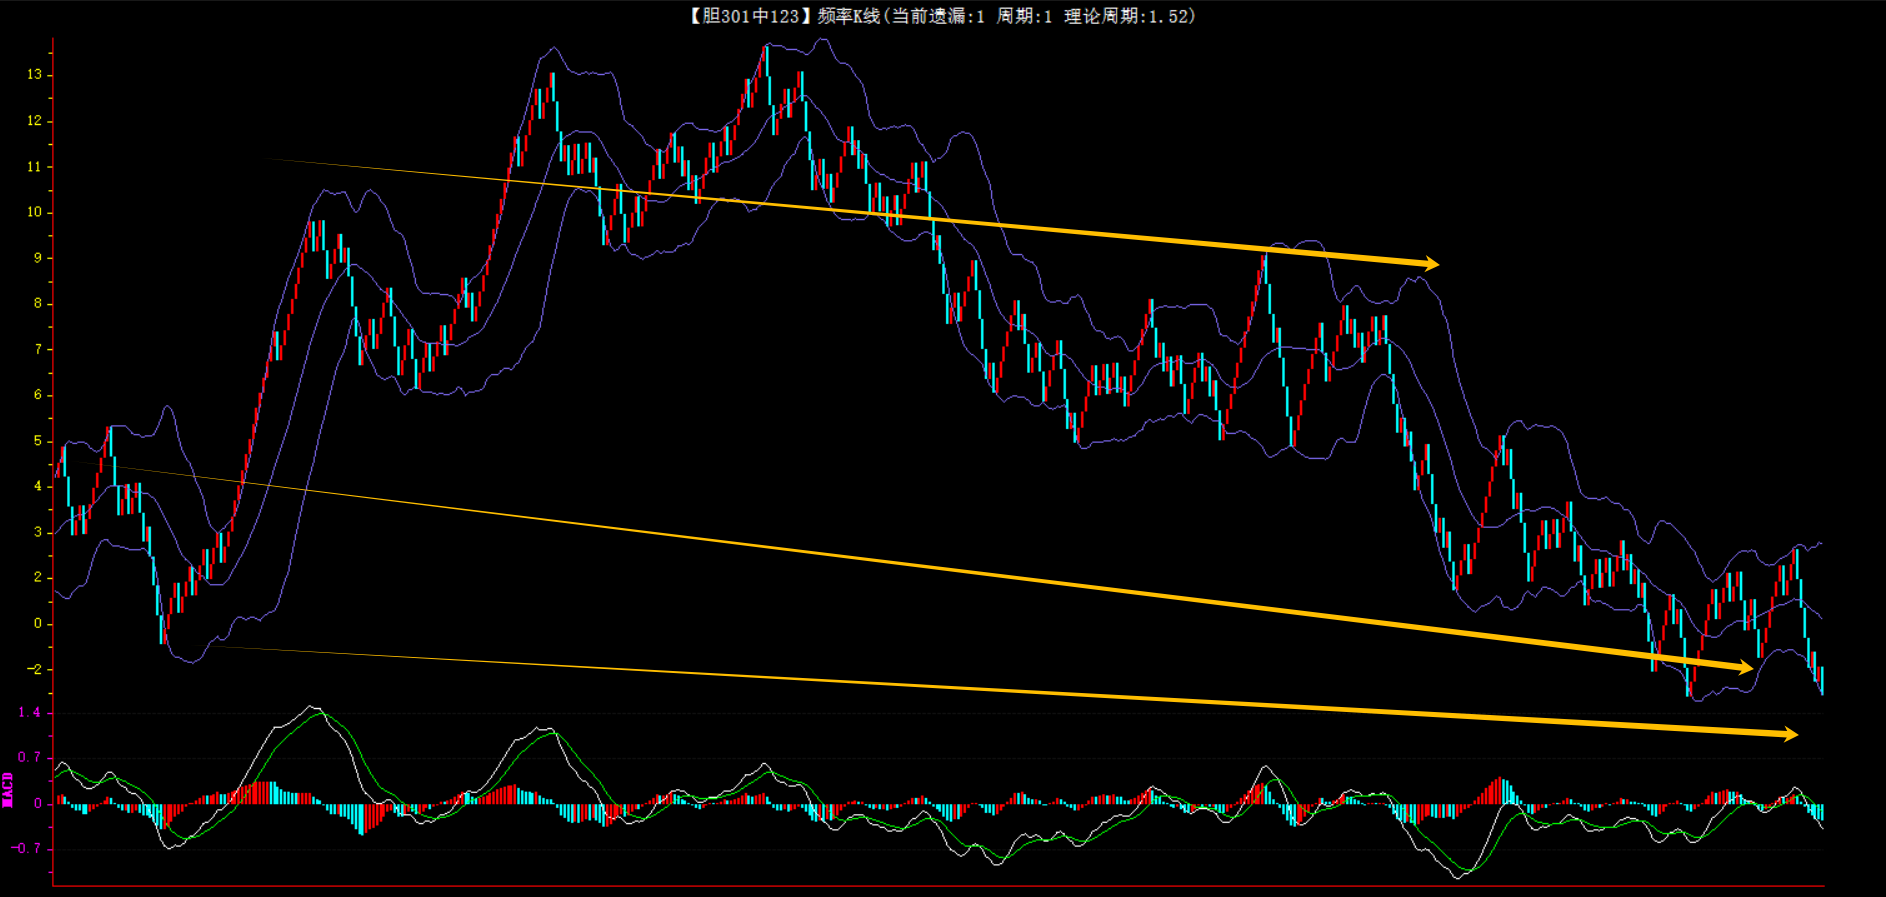Click the chart title text 频率K线
Screen dimensions: 1886x897
click(848, 16)
